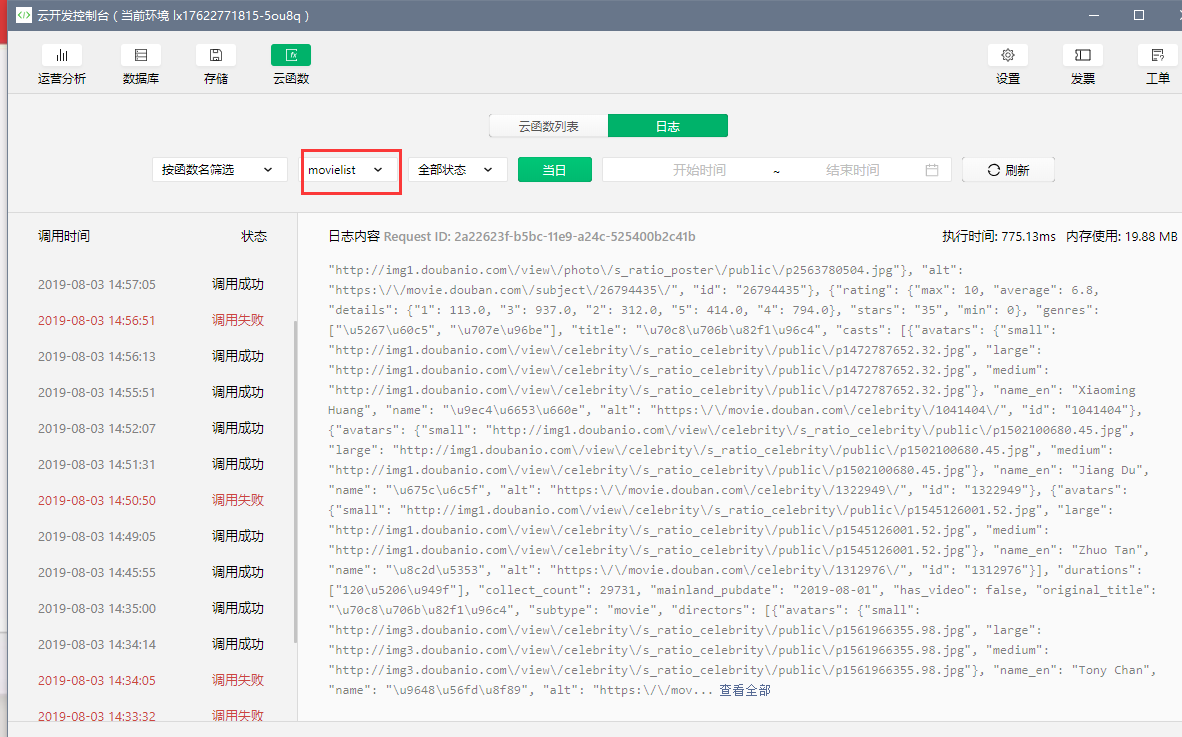Click the 刷新 refresh button

(1008, 170)
